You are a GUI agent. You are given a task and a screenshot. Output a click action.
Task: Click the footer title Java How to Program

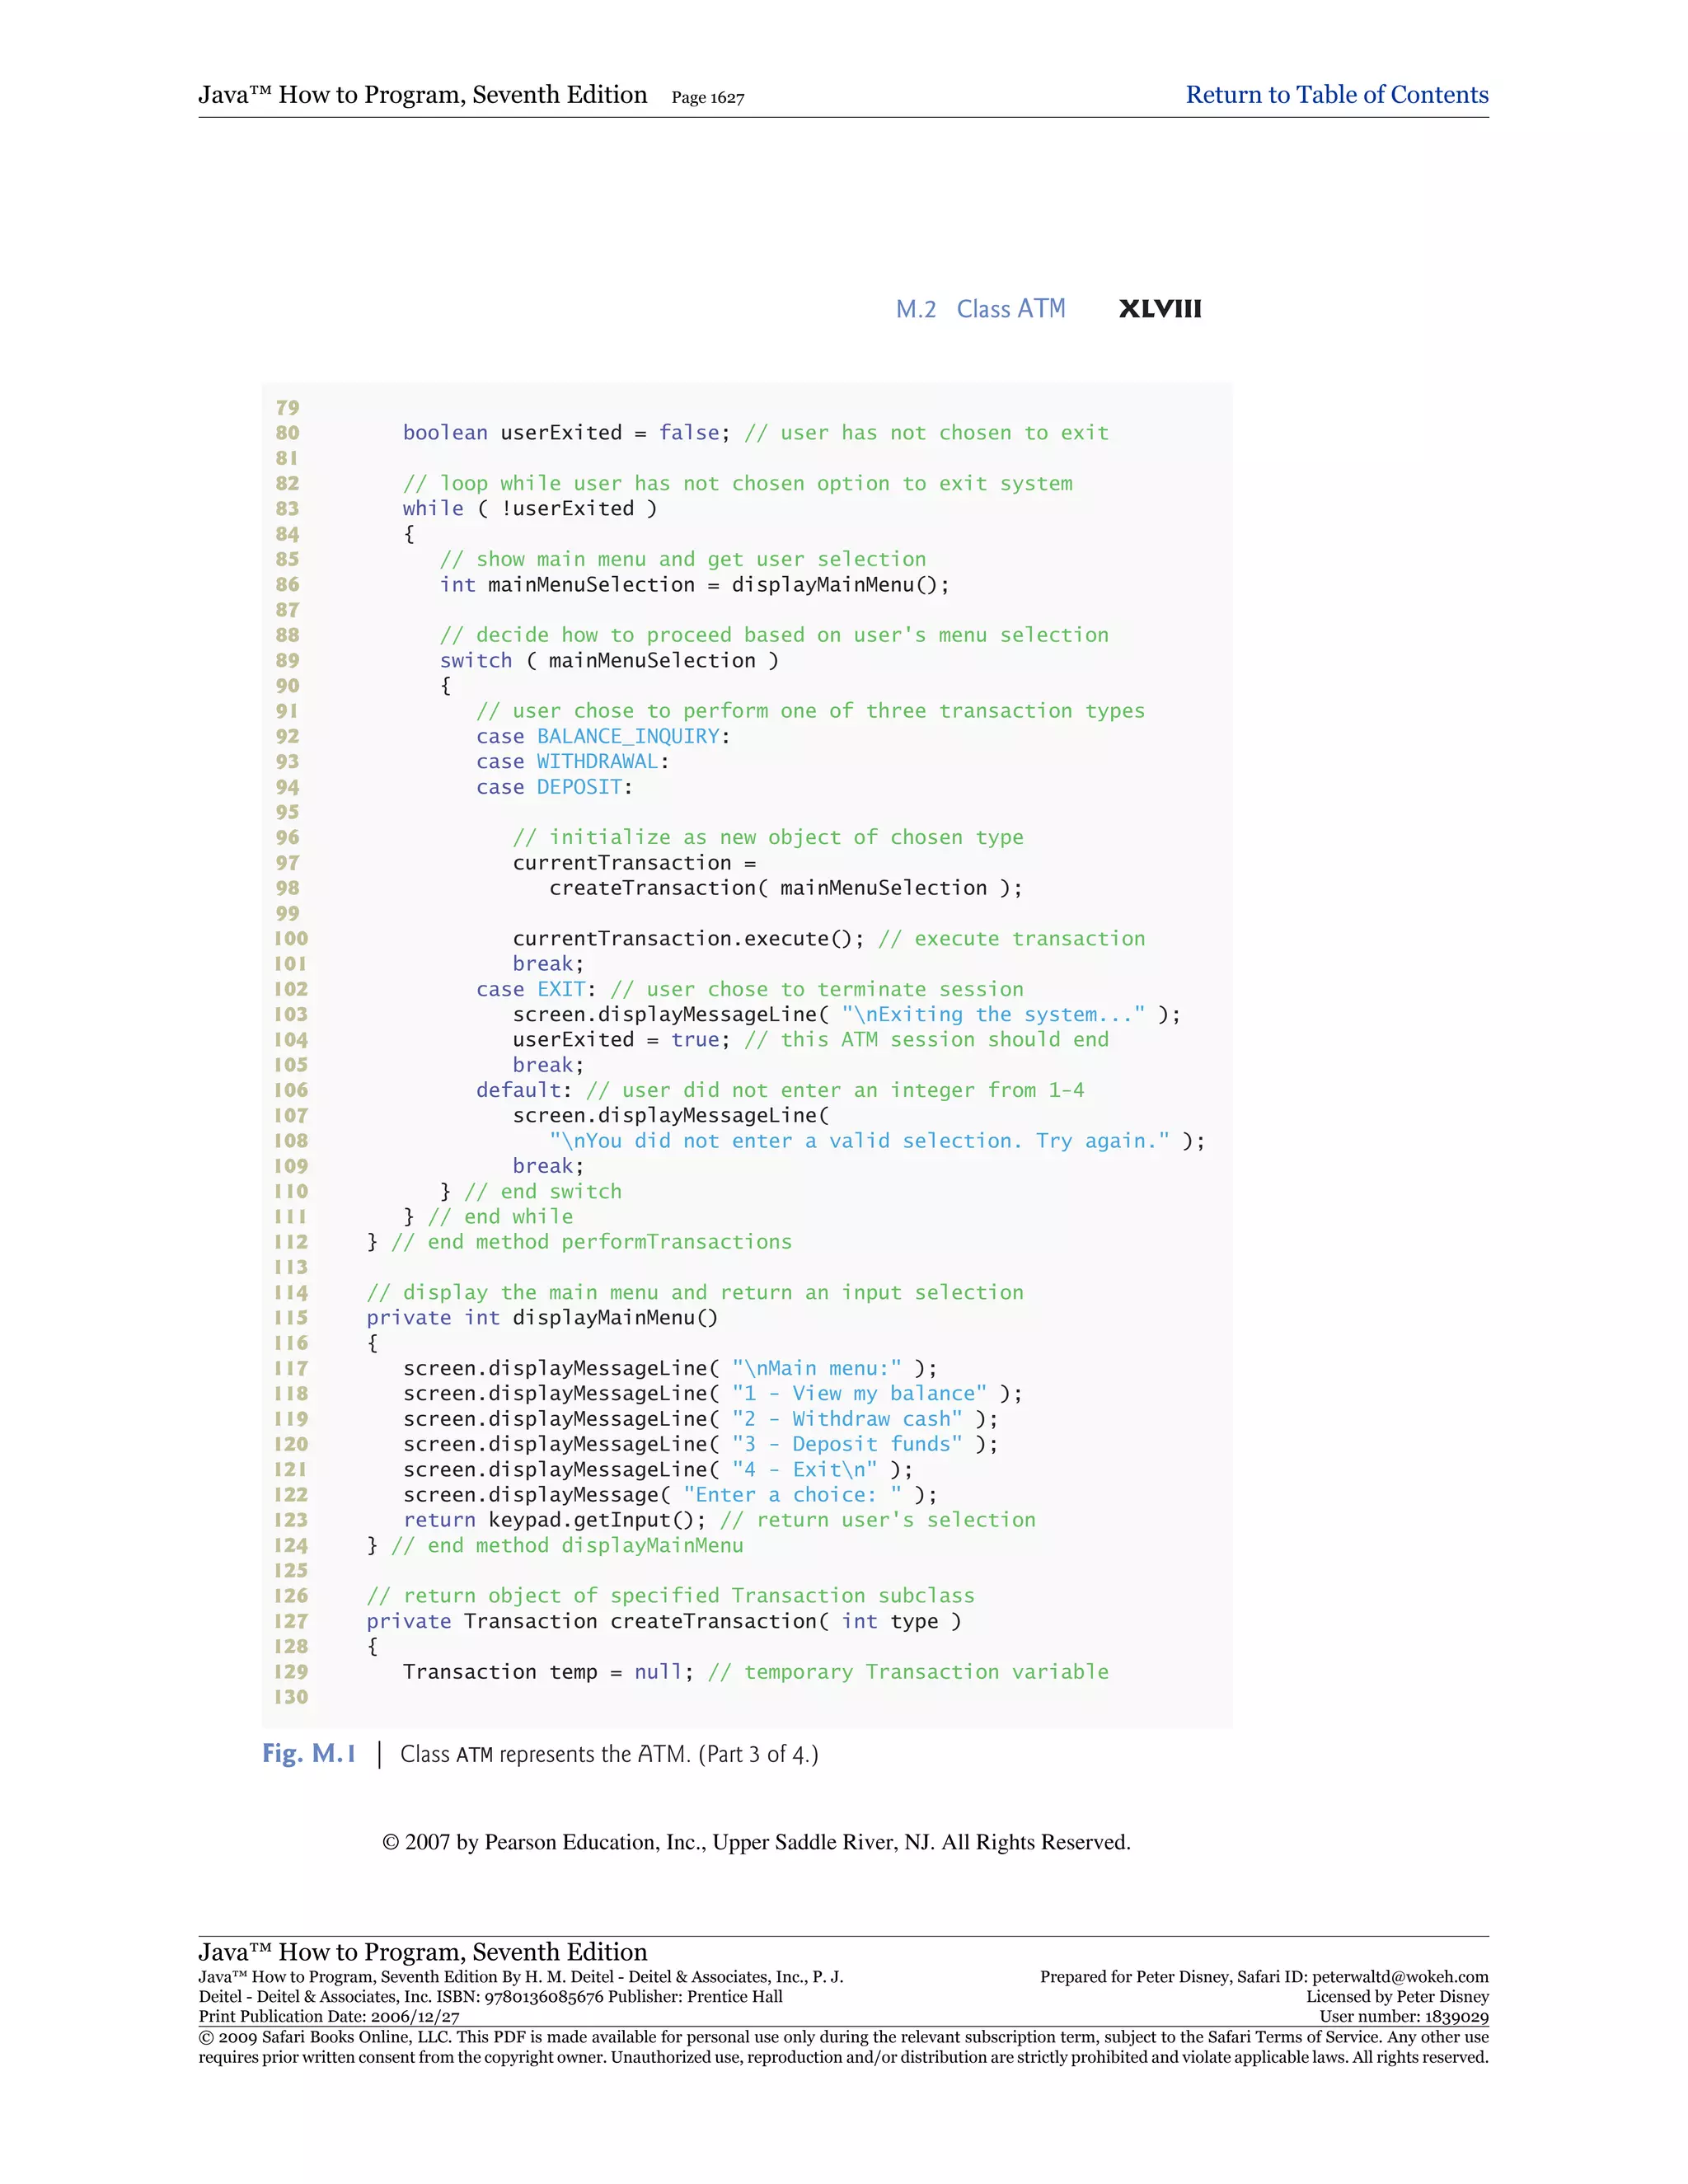coord(422,1952)
